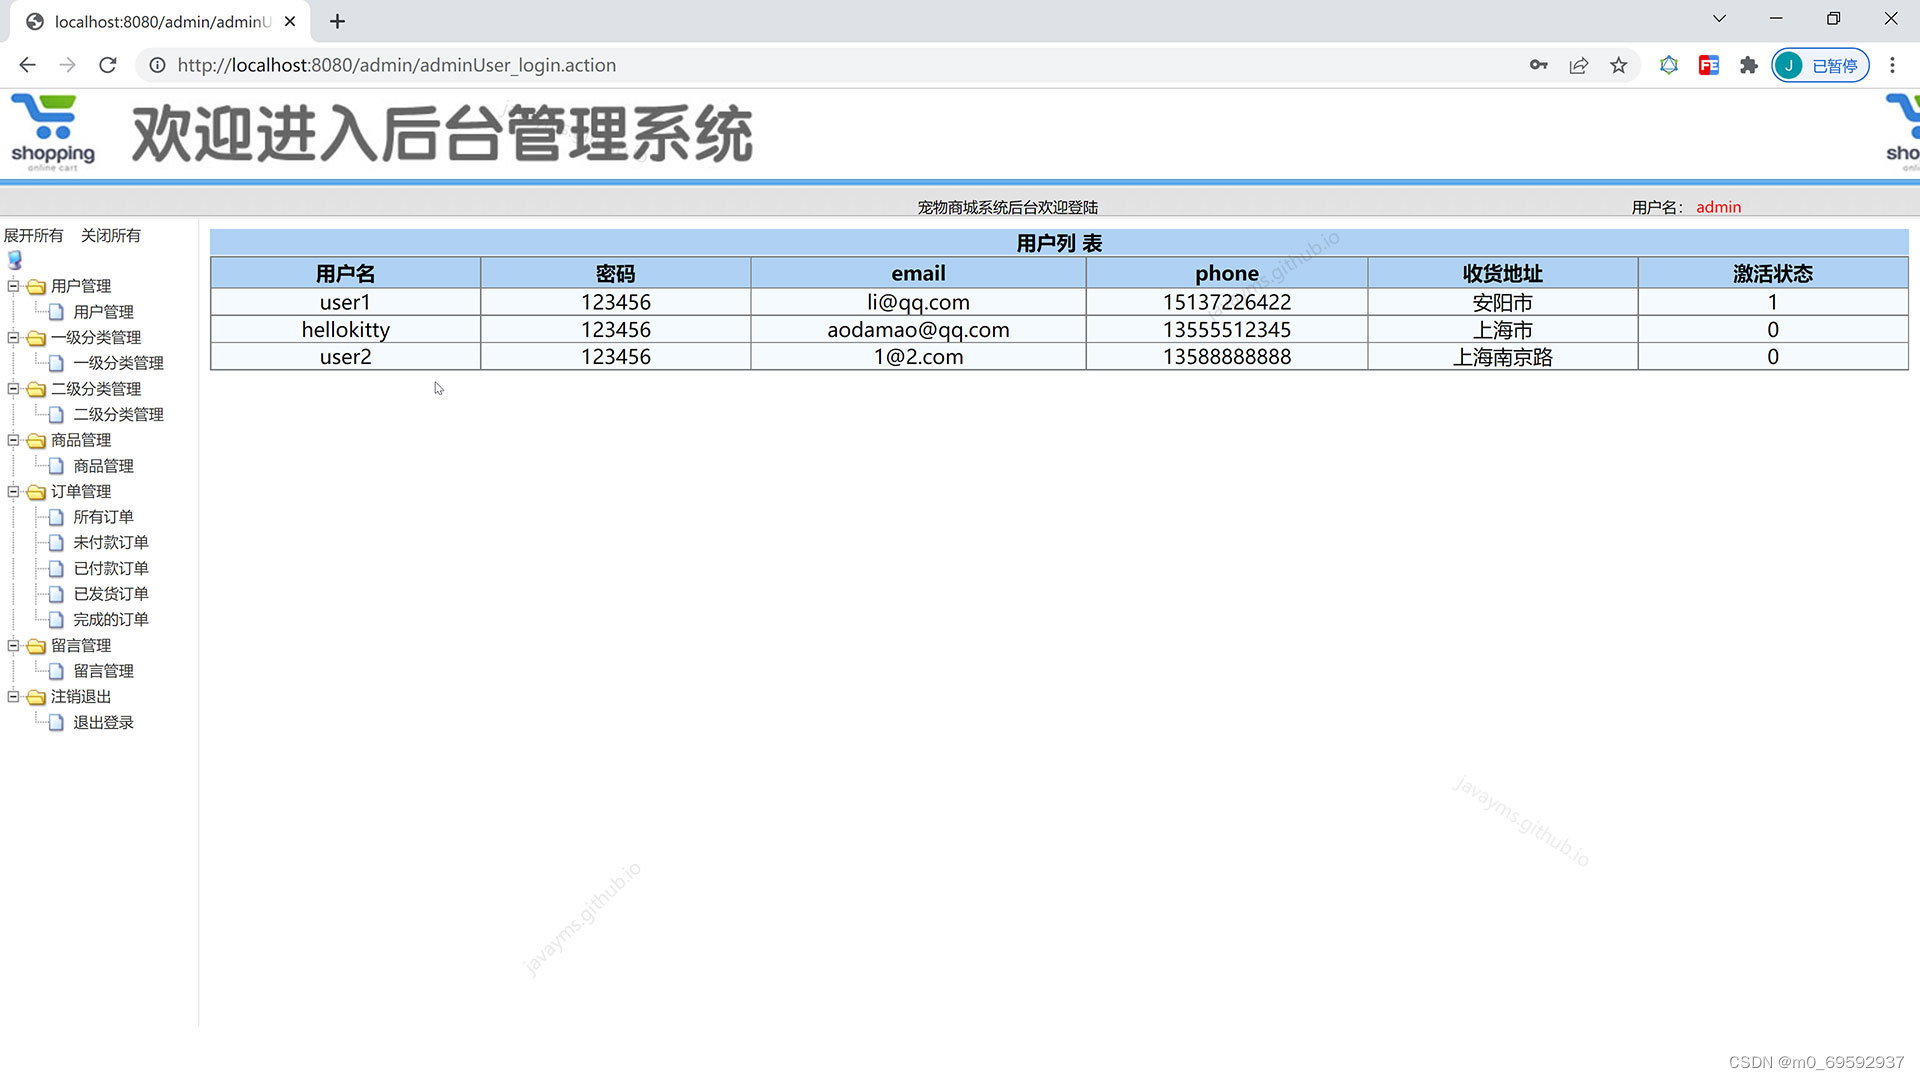Open the saved password key icon
Screen dimensions: 1920x1080
(x=1538, y=65)
